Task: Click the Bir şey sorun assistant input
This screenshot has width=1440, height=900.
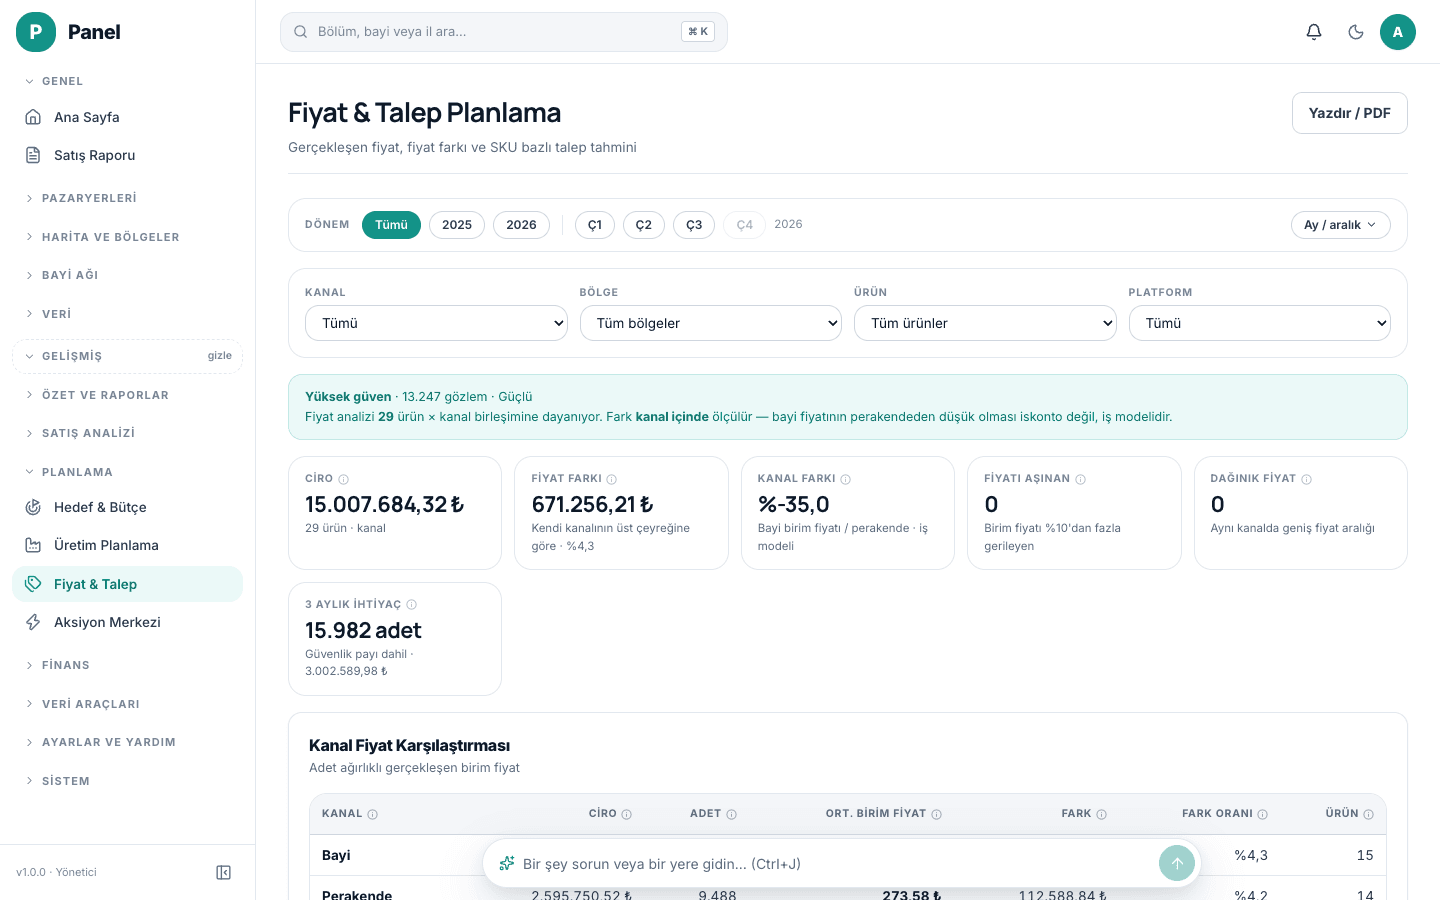Action: coord(835,864)
